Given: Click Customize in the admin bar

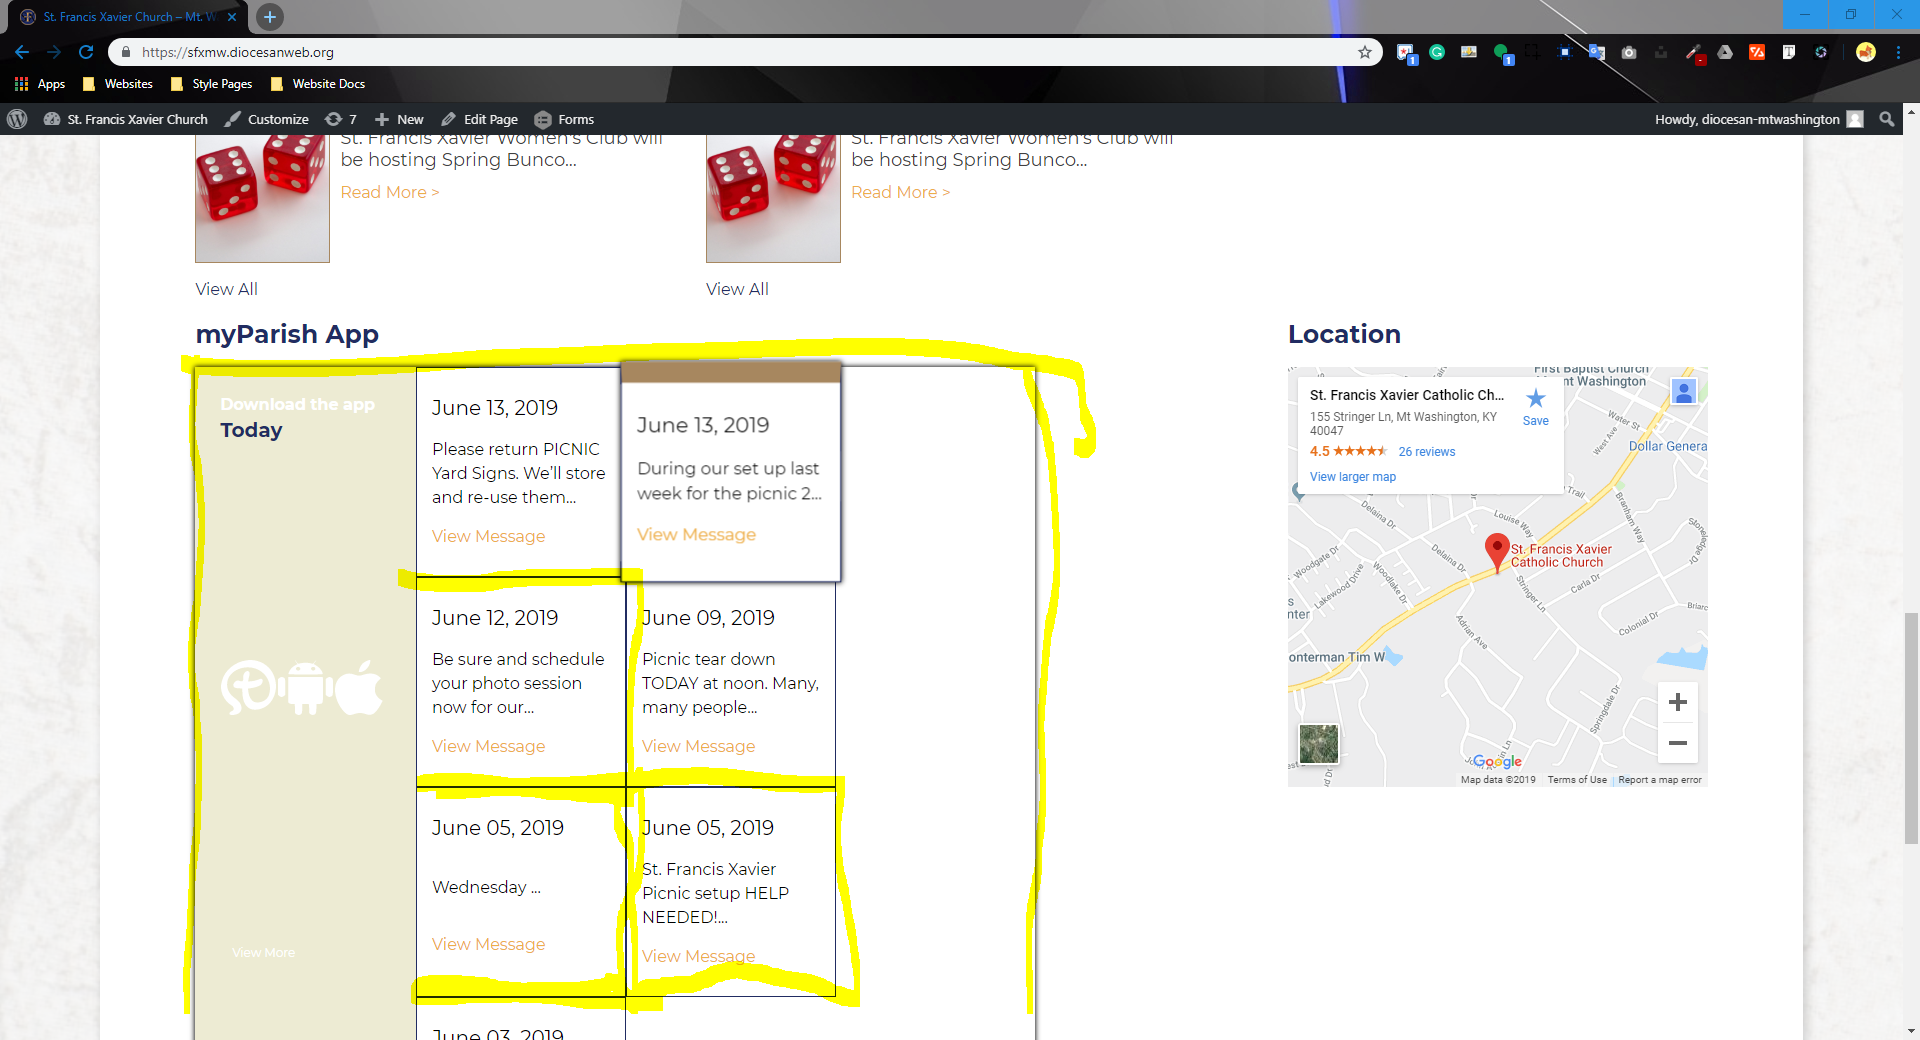Looking at the screenshot, I should tap(267, 119).
